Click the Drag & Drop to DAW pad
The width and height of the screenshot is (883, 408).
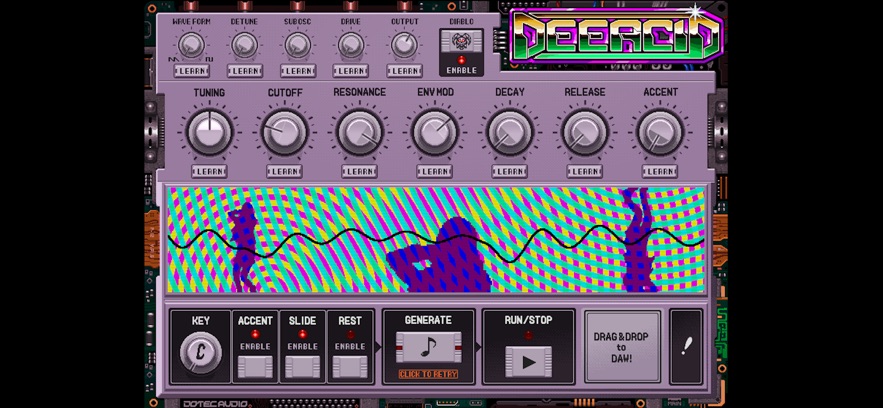(622, 347)
